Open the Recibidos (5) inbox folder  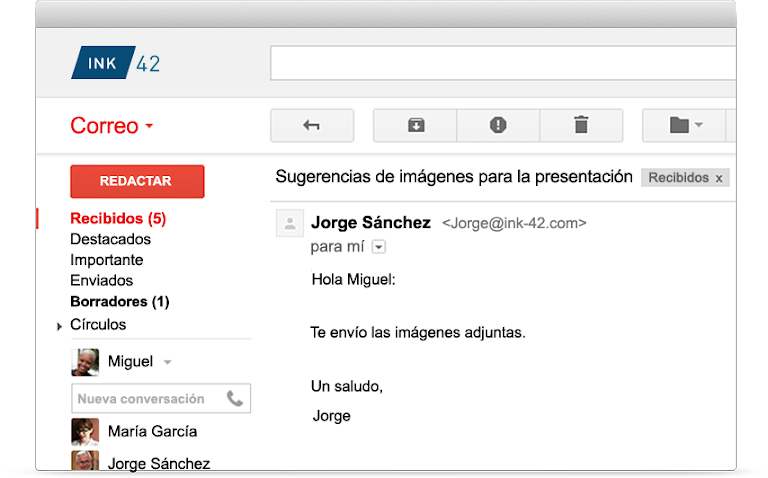[117, 218]
